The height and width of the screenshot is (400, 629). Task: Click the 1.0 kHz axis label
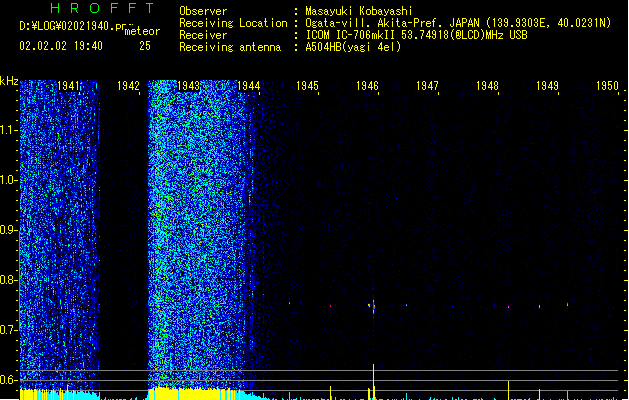[x=8, y=180]
